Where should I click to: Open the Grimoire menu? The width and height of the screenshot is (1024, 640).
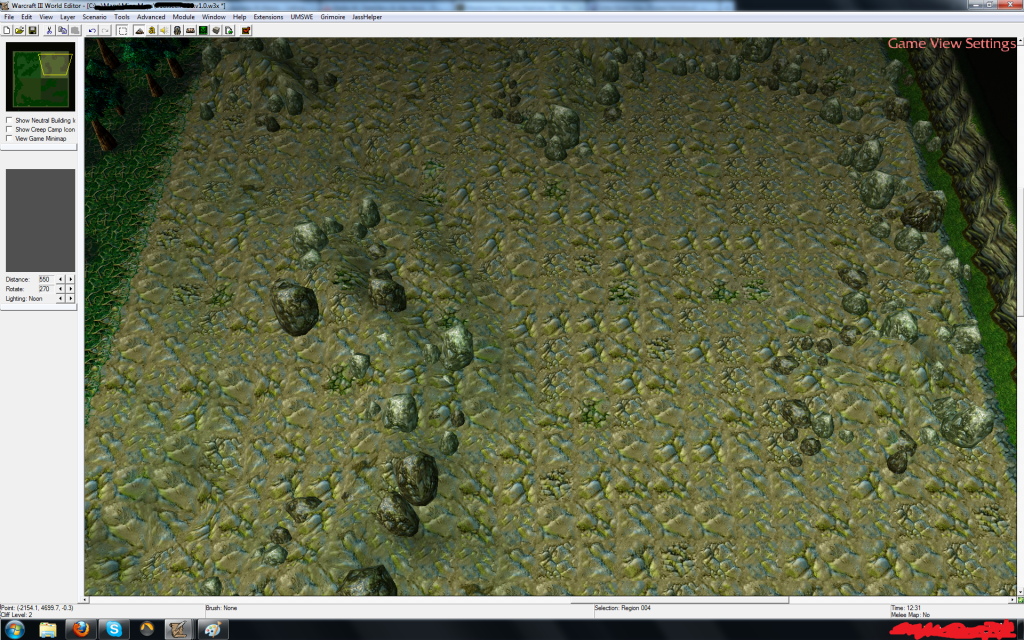[333, 17]
